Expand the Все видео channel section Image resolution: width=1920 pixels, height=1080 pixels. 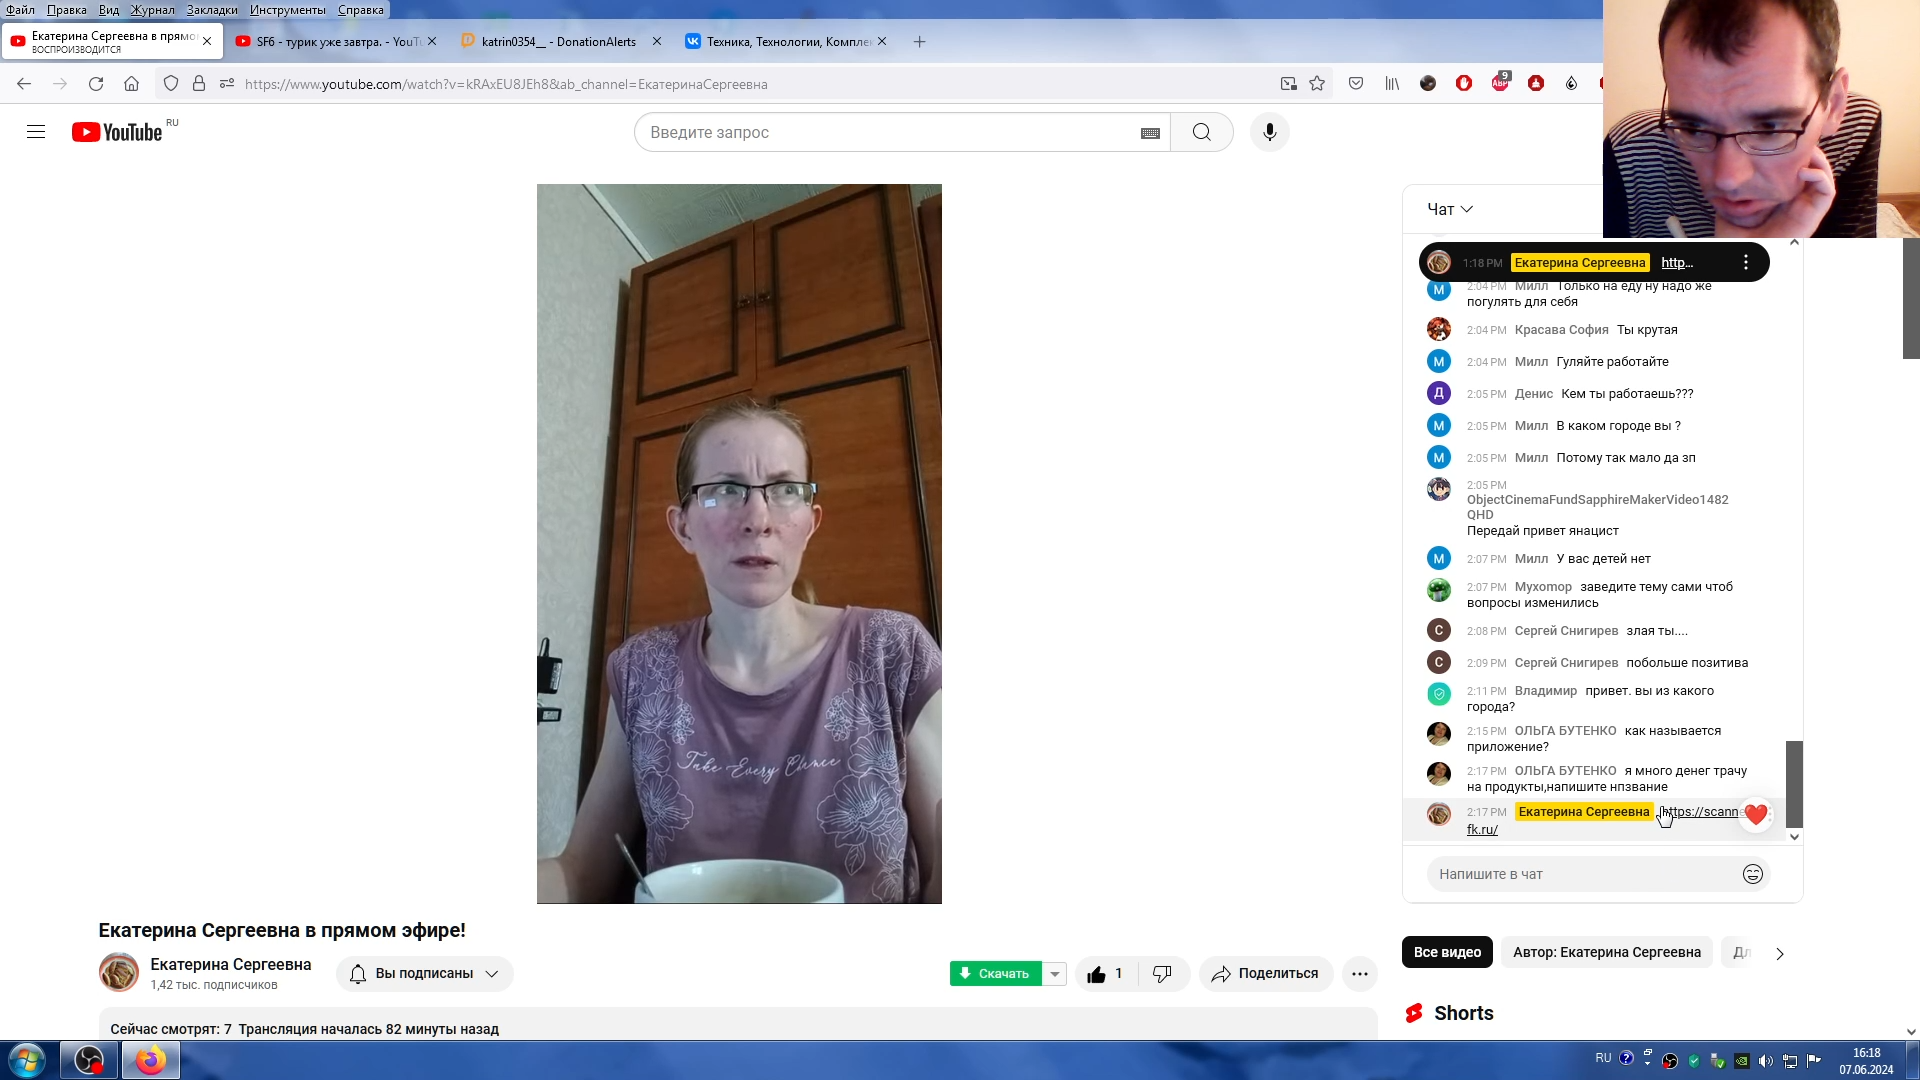(1448, 951)
